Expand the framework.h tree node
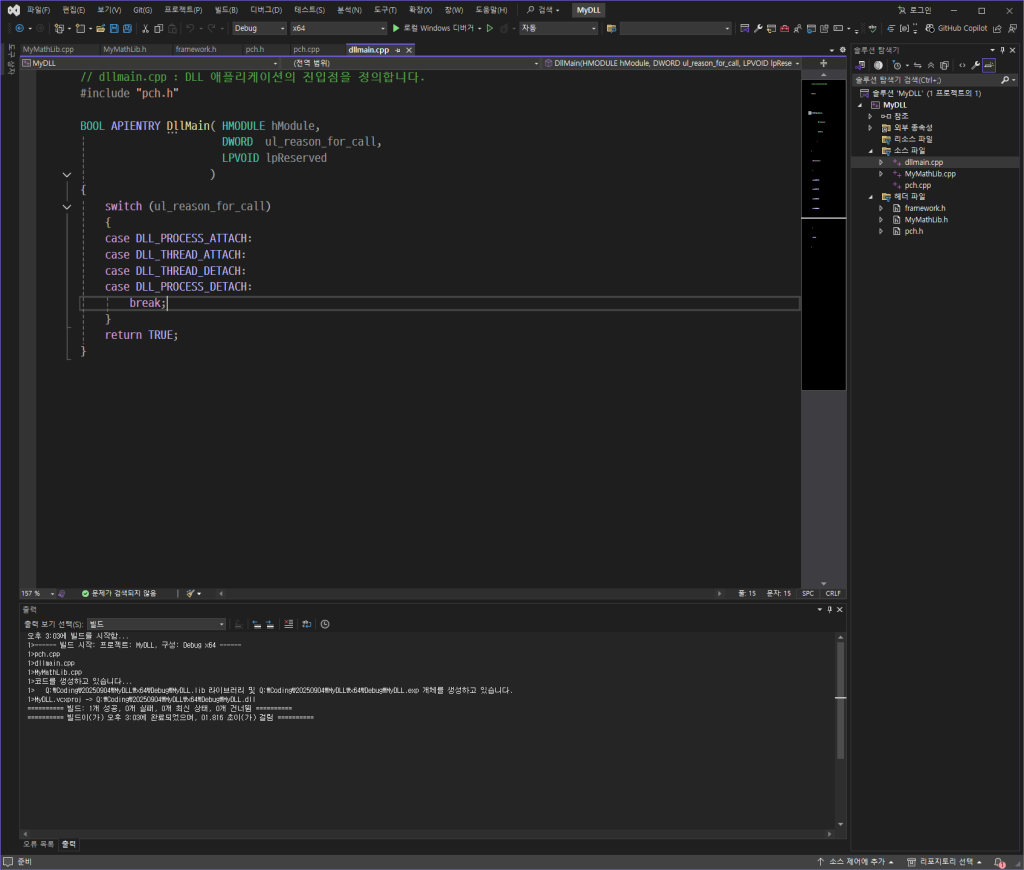1024x870 pixels. 881,208
